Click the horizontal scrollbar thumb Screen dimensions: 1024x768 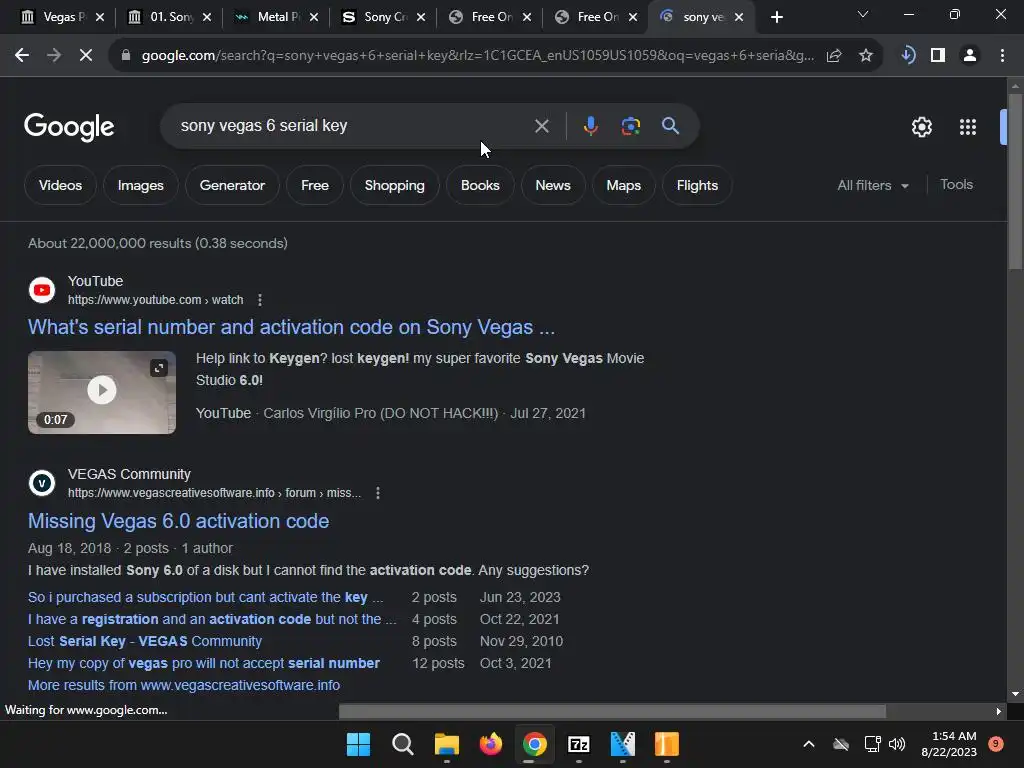612,711
